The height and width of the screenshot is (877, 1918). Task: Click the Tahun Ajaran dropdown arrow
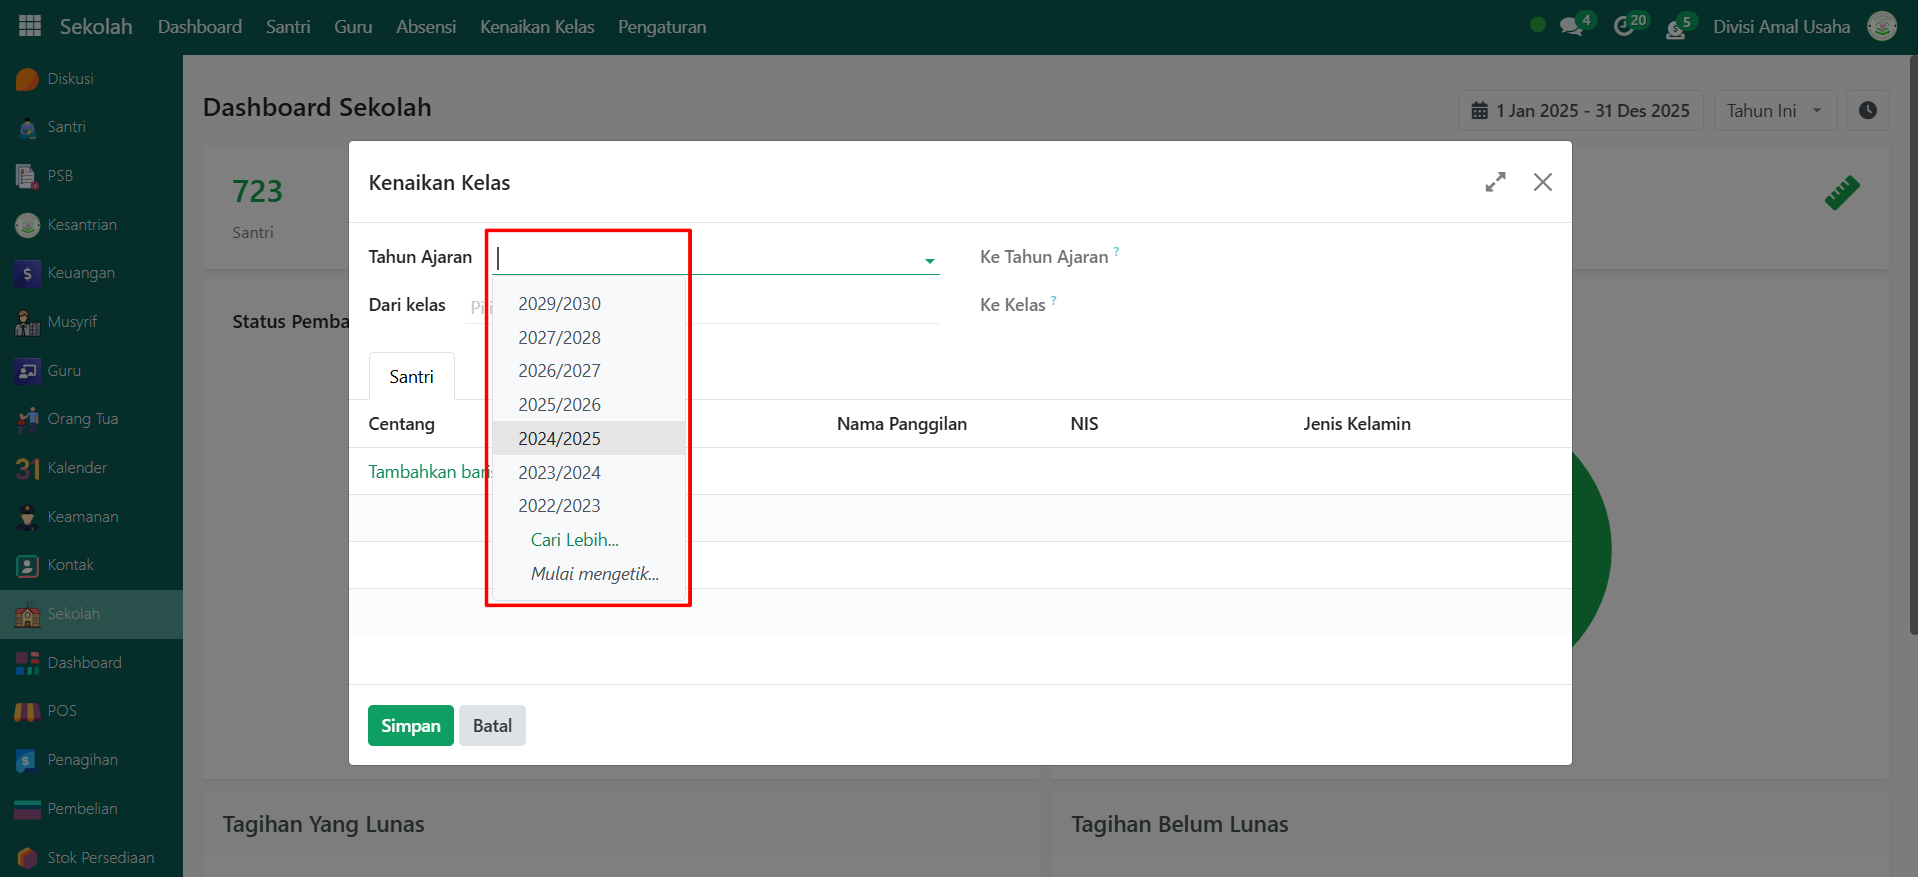point(929,261)
